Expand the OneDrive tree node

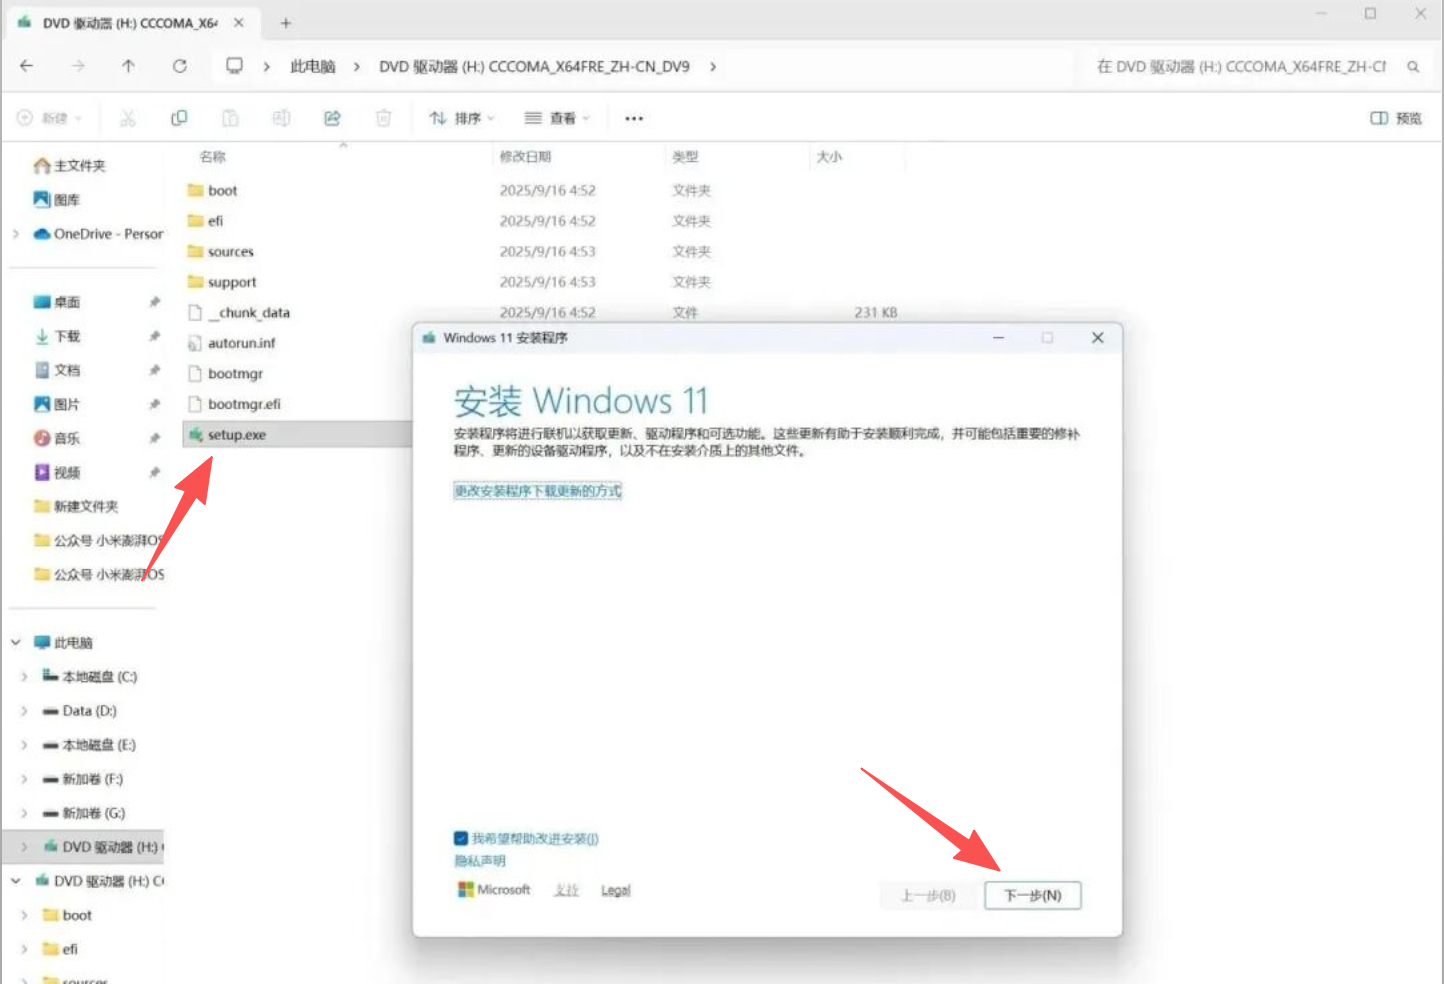pyautogui.click(x=15, y=234)
